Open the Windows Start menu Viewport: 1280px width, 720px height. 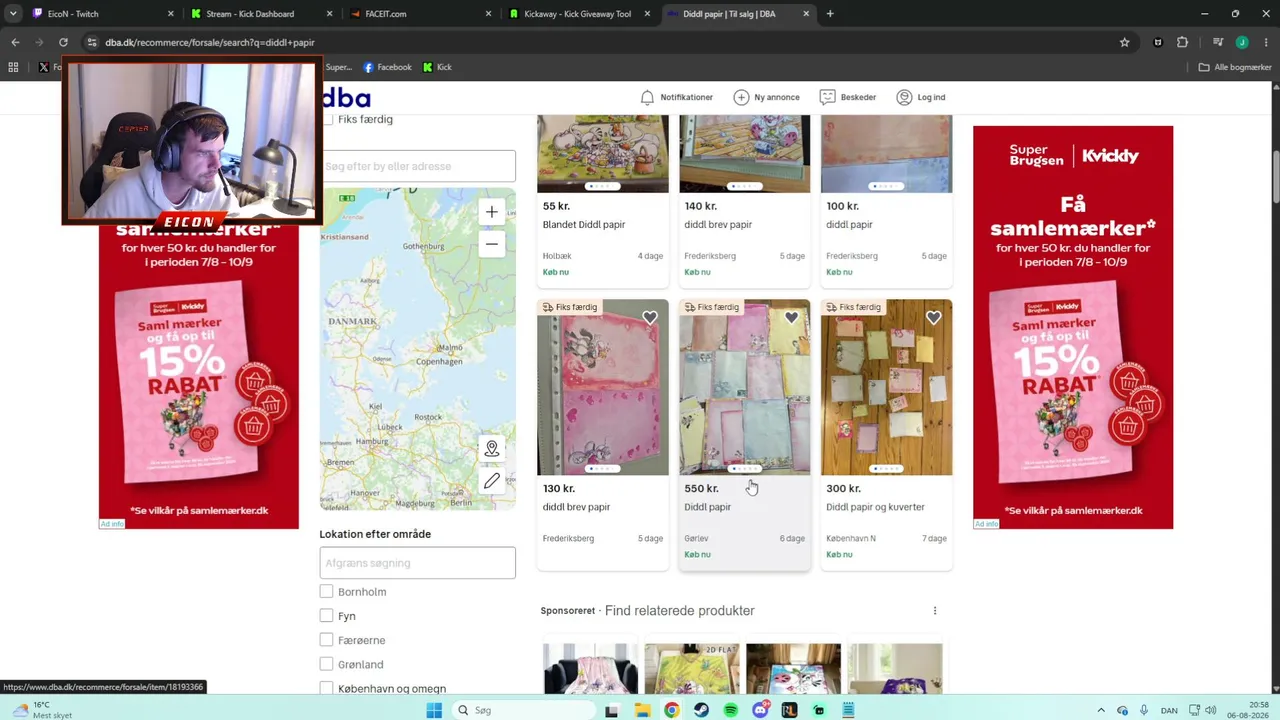tap(434, 710)
